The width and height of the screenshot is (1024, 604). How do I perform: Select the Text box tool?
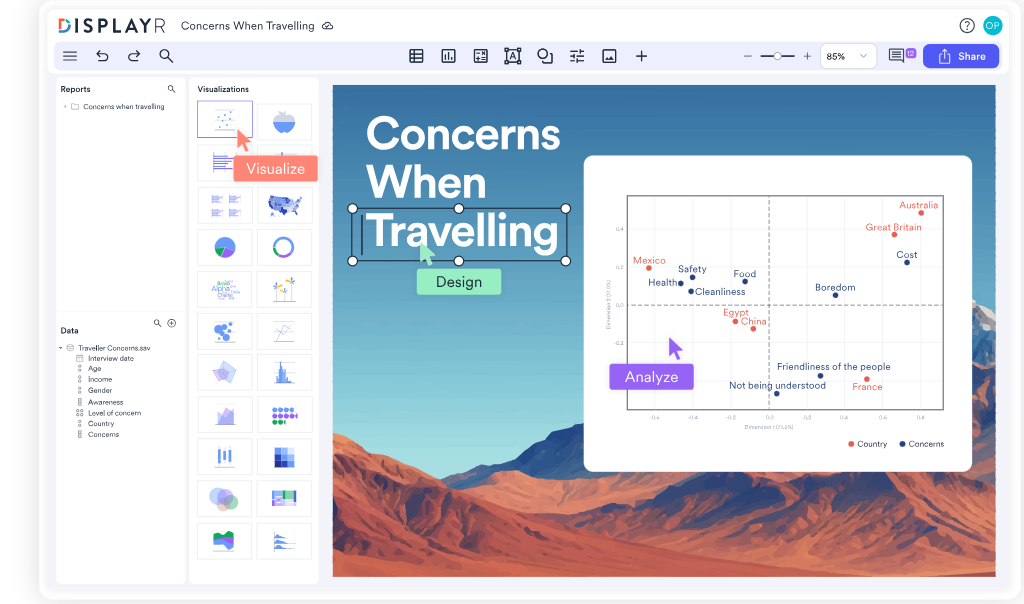click(513, 56)
